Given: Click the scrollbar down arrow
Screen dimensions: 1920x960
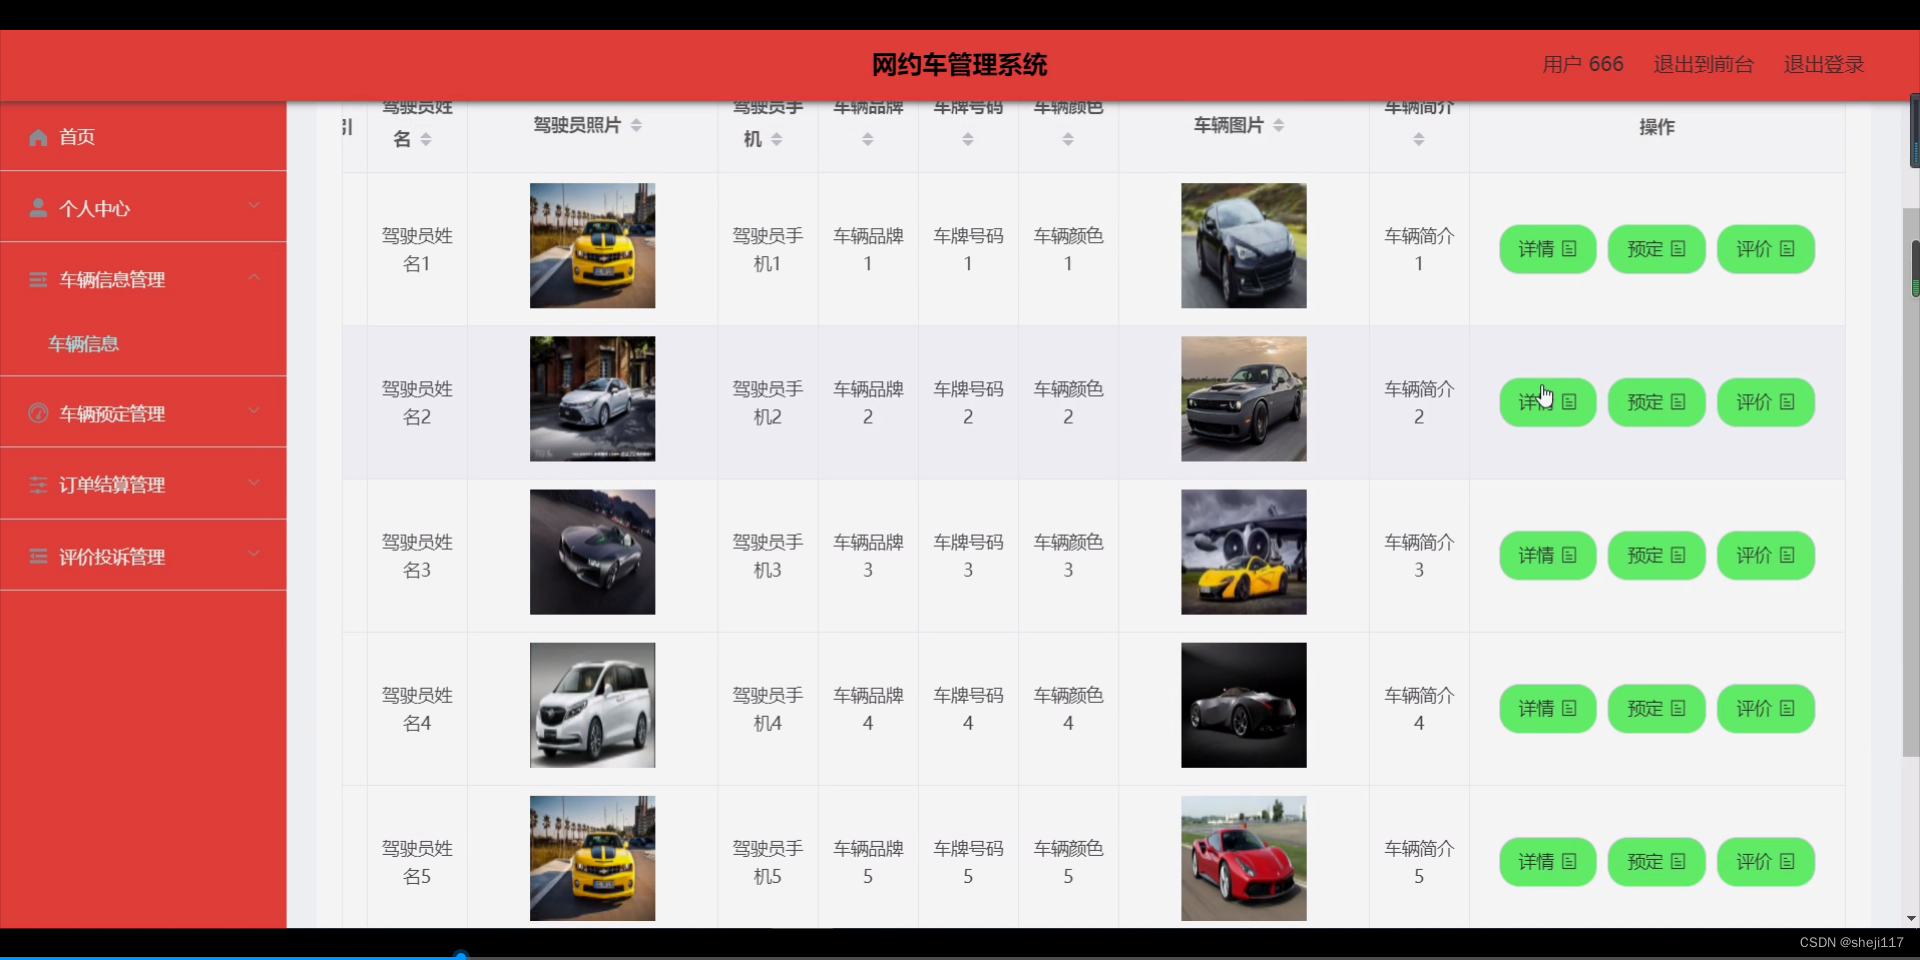Looking at the screenshot, I should [x=1911, y=918].
